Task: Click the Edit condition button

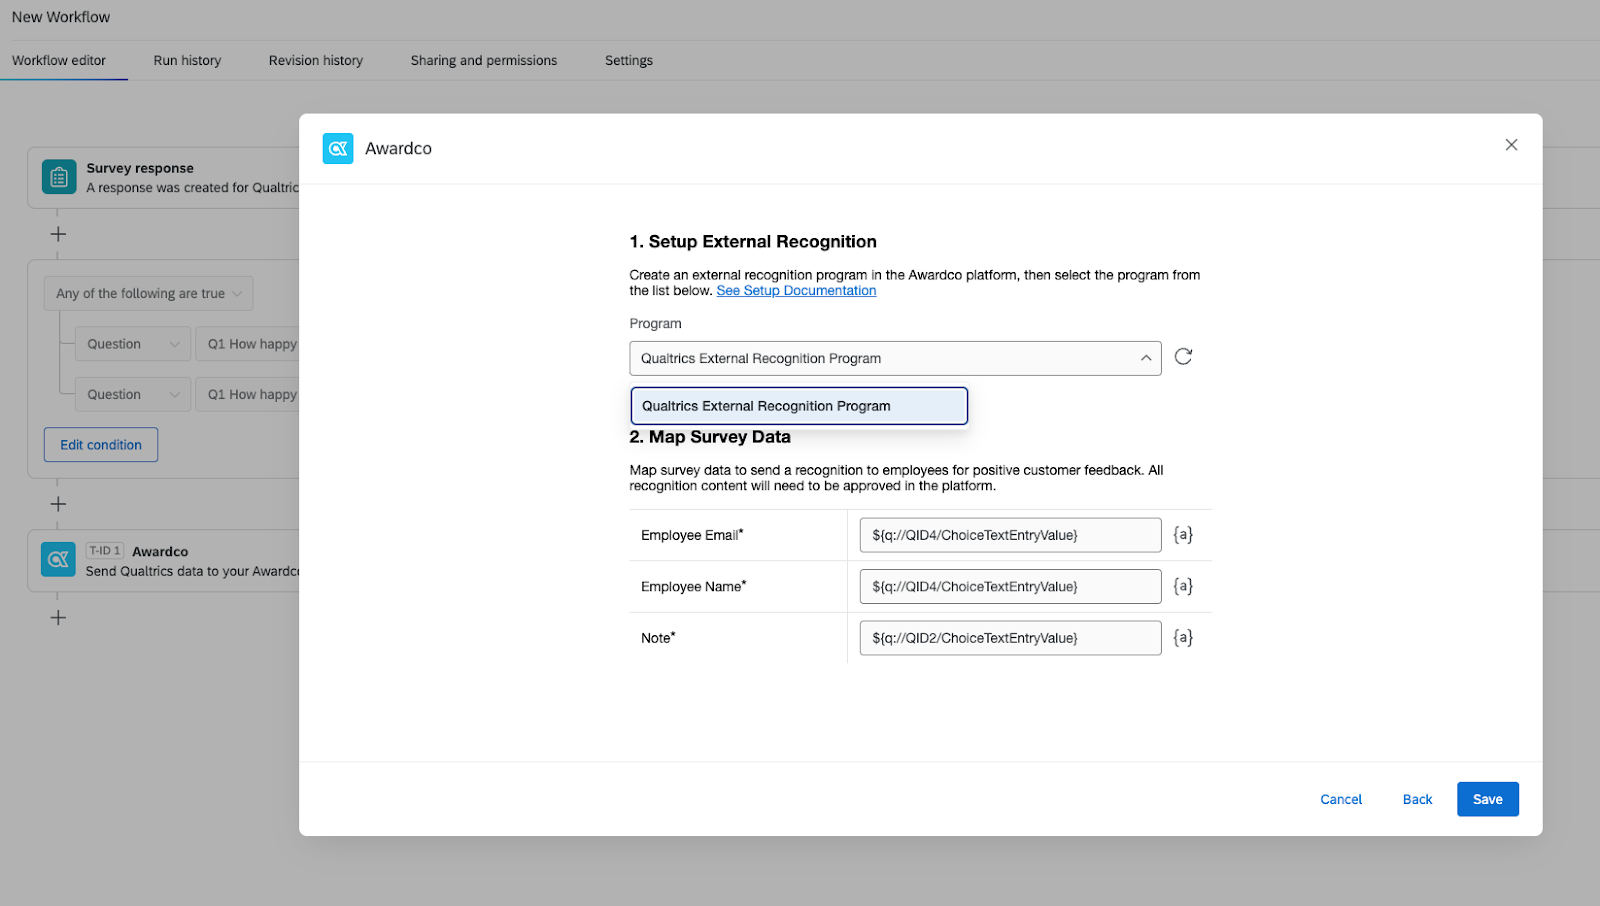Action: pos(101,445)
